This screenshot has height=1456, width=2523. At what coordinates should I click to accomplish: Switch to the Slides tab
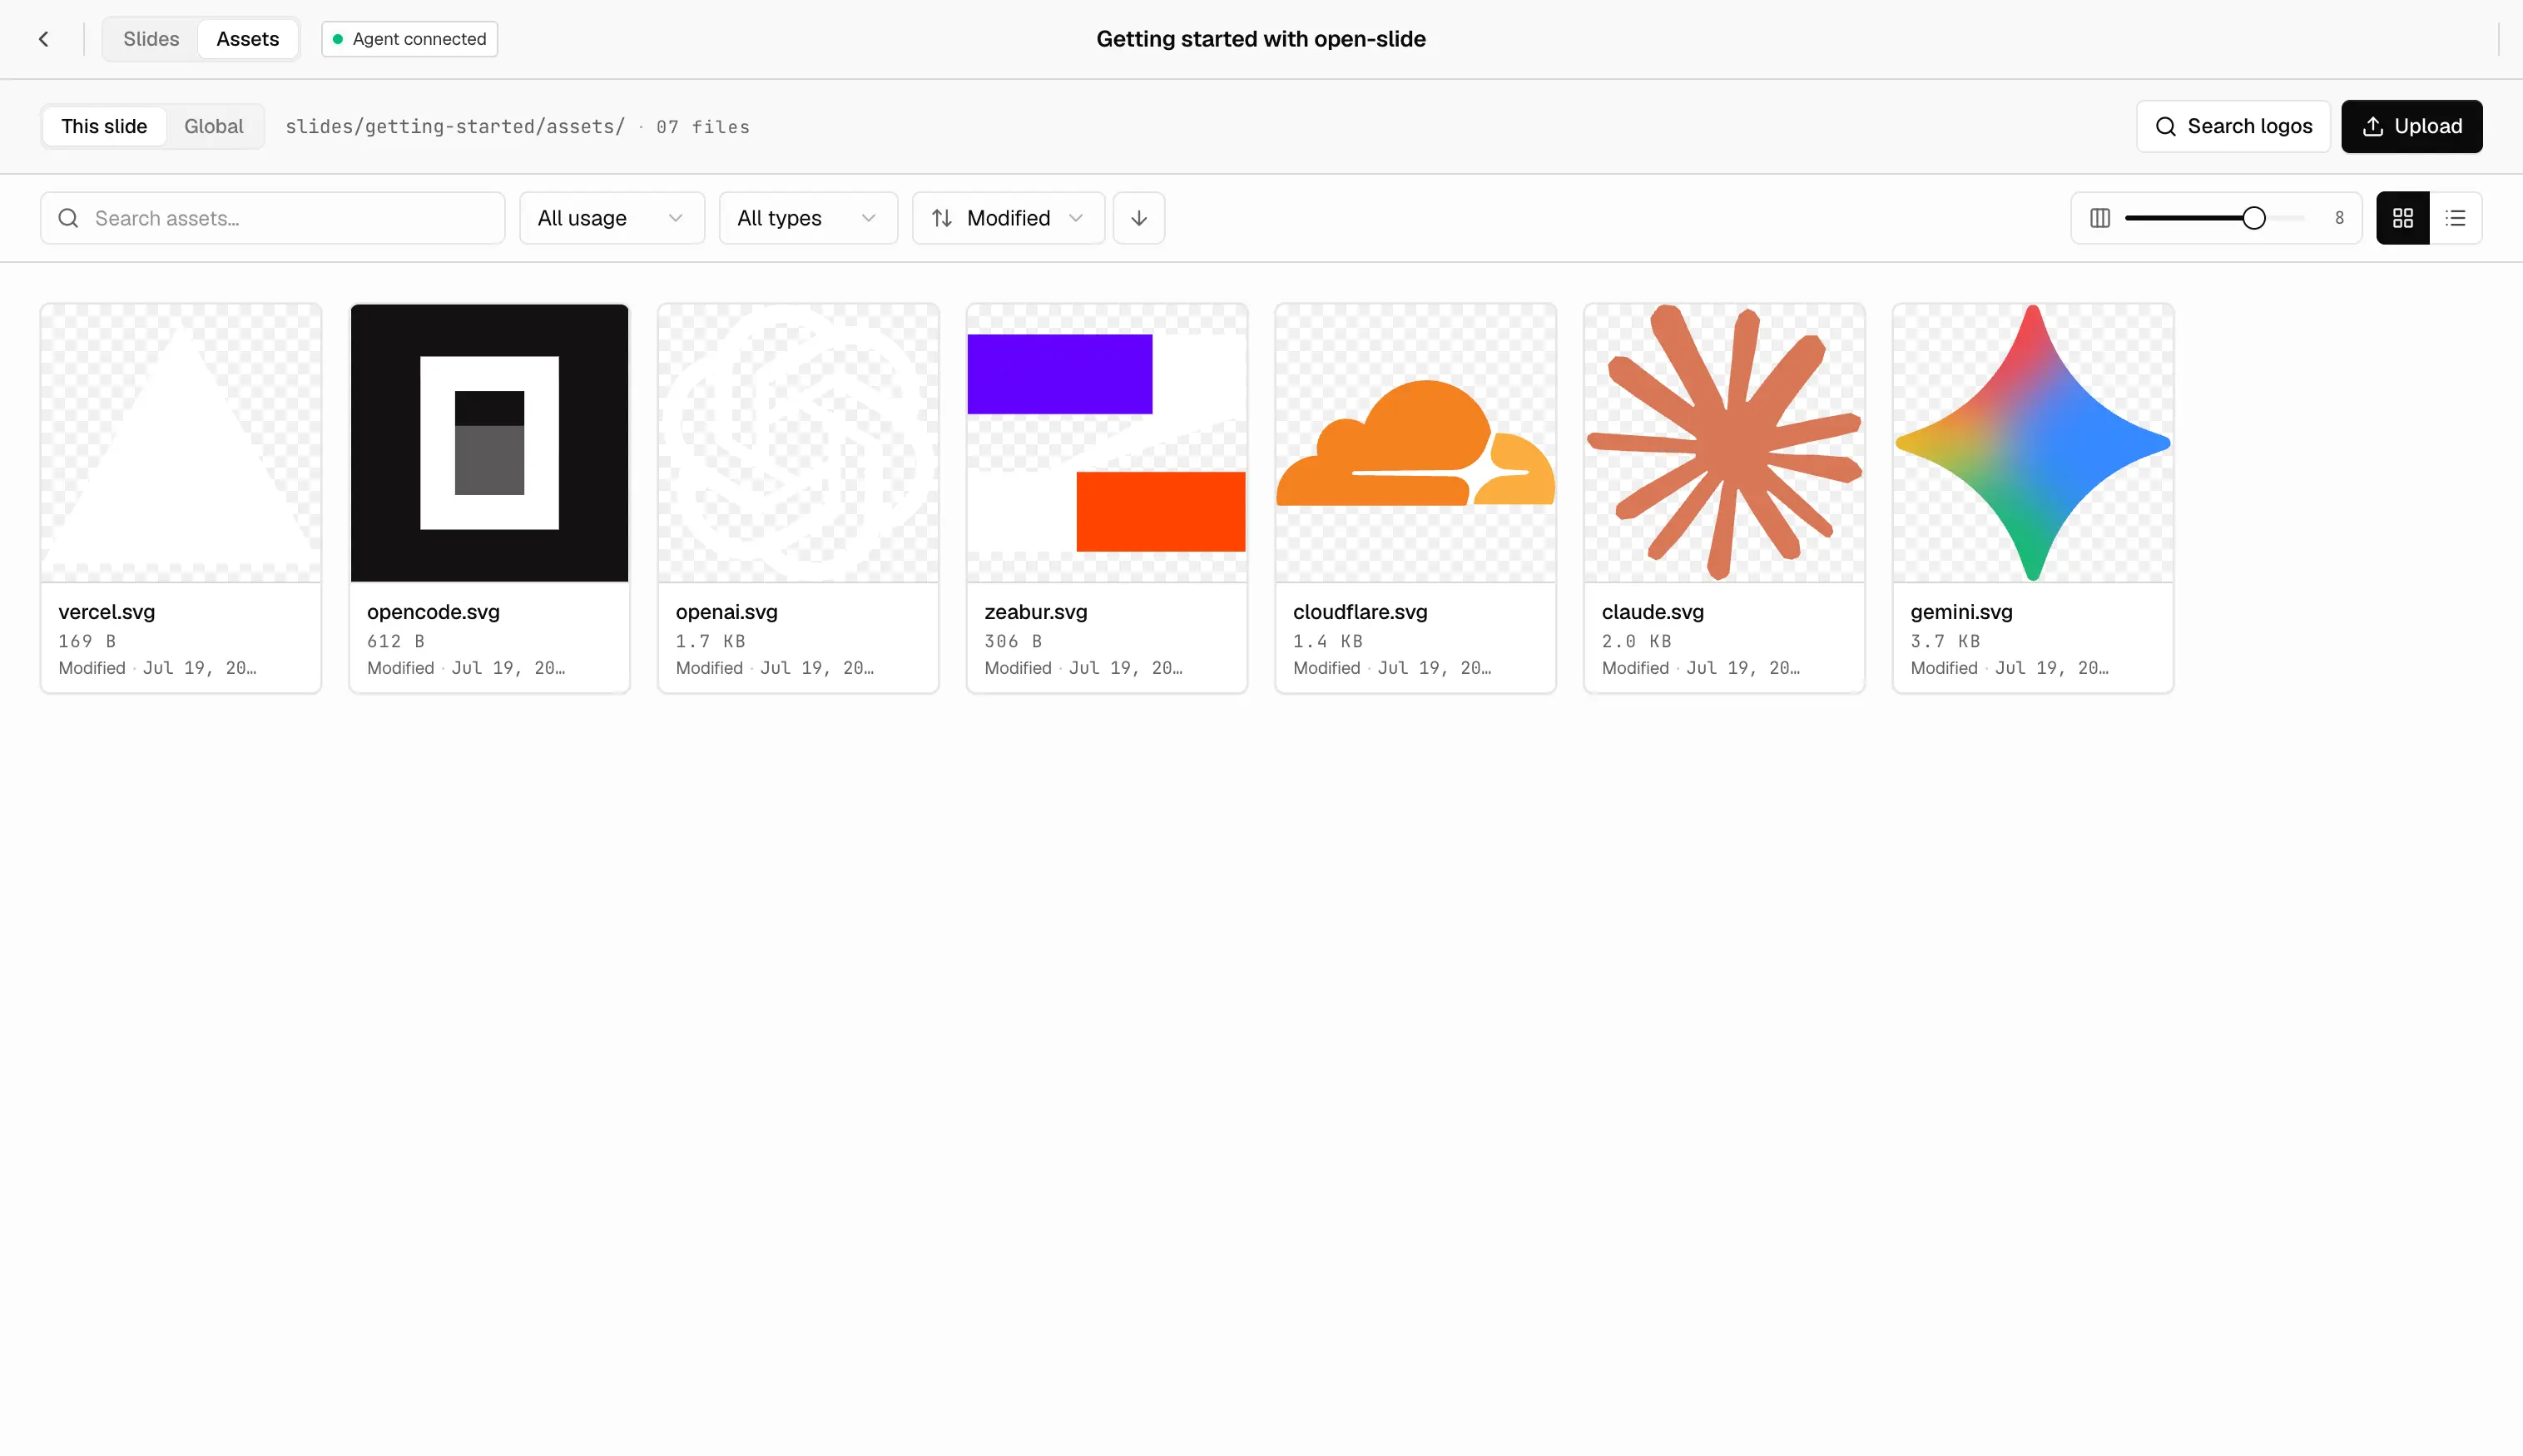tap(151, 39)
